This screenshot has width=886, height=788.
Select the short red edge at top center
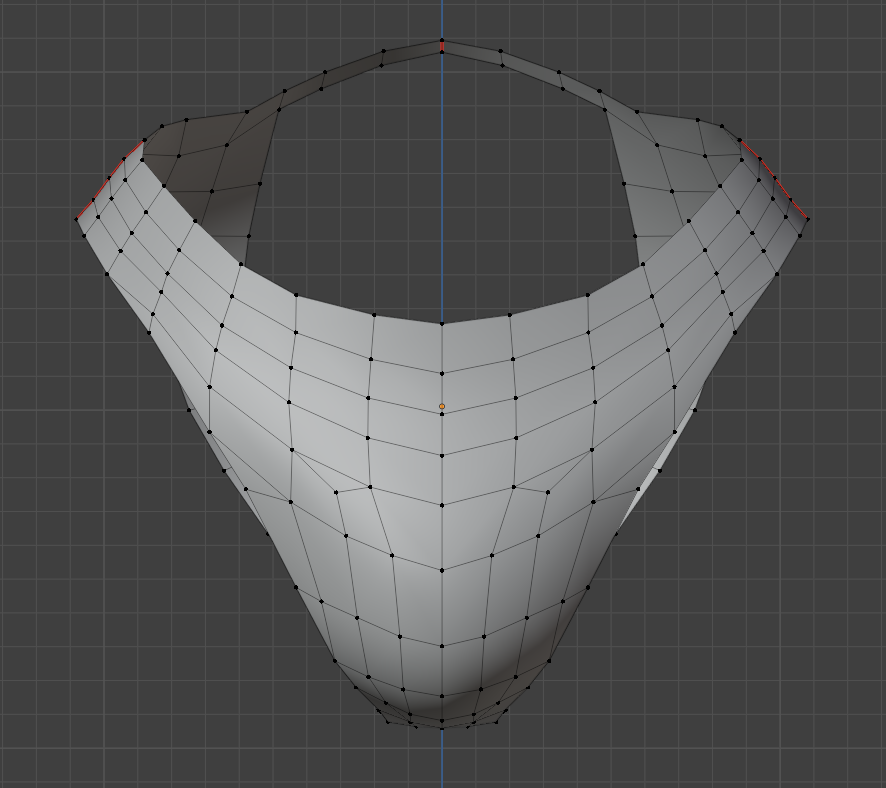[442, 46]
